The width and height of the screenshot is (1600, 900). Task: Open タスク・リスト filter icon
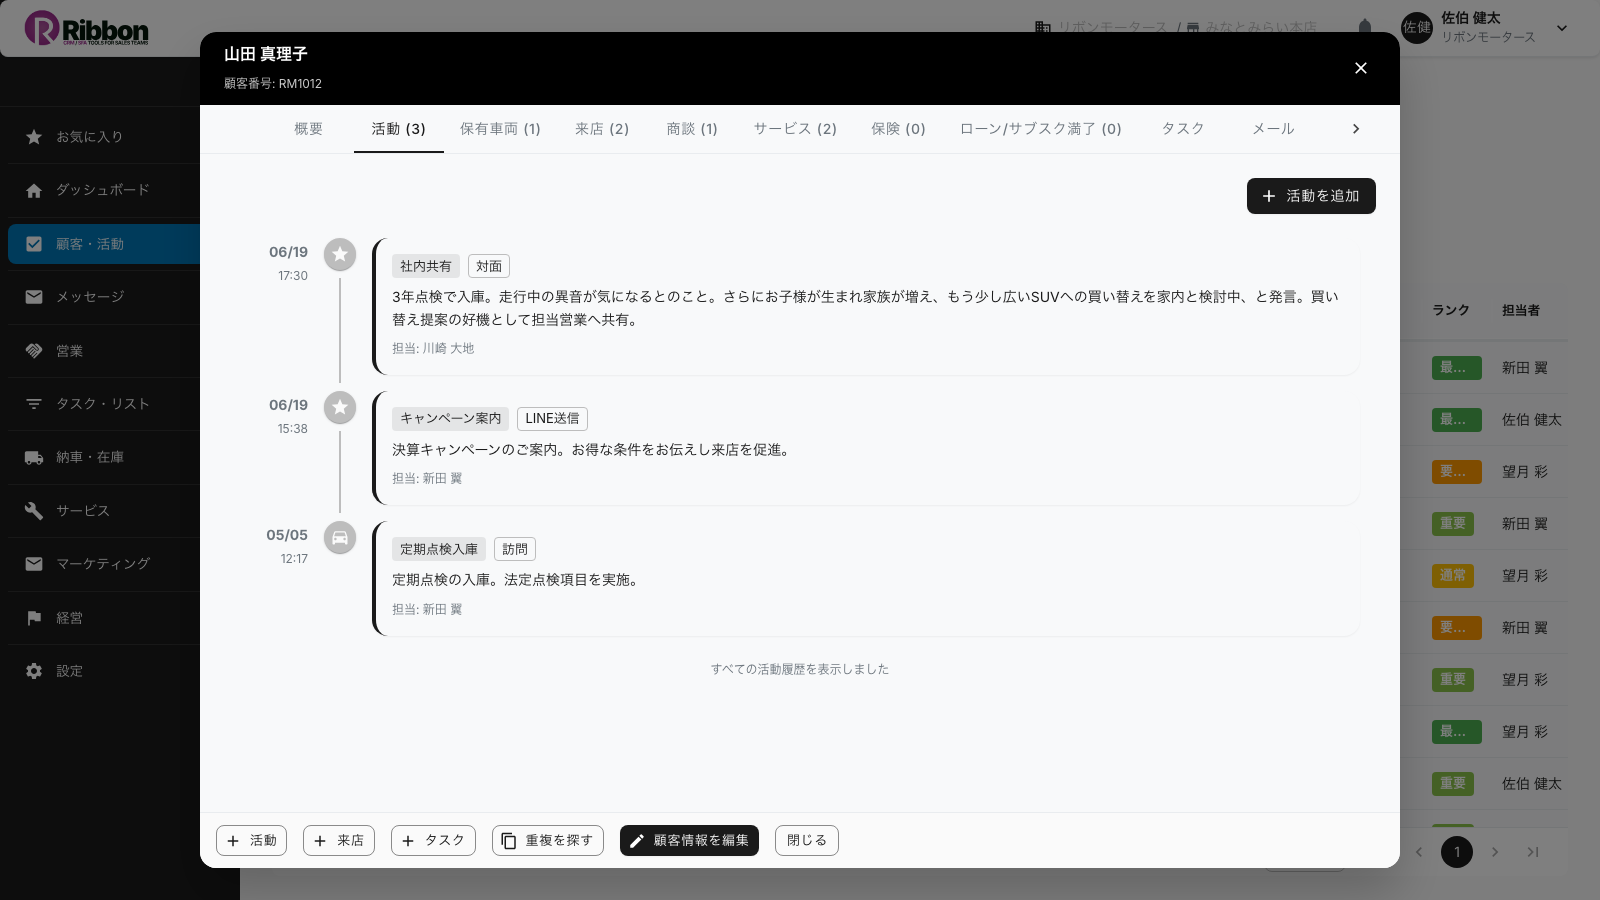34,404
